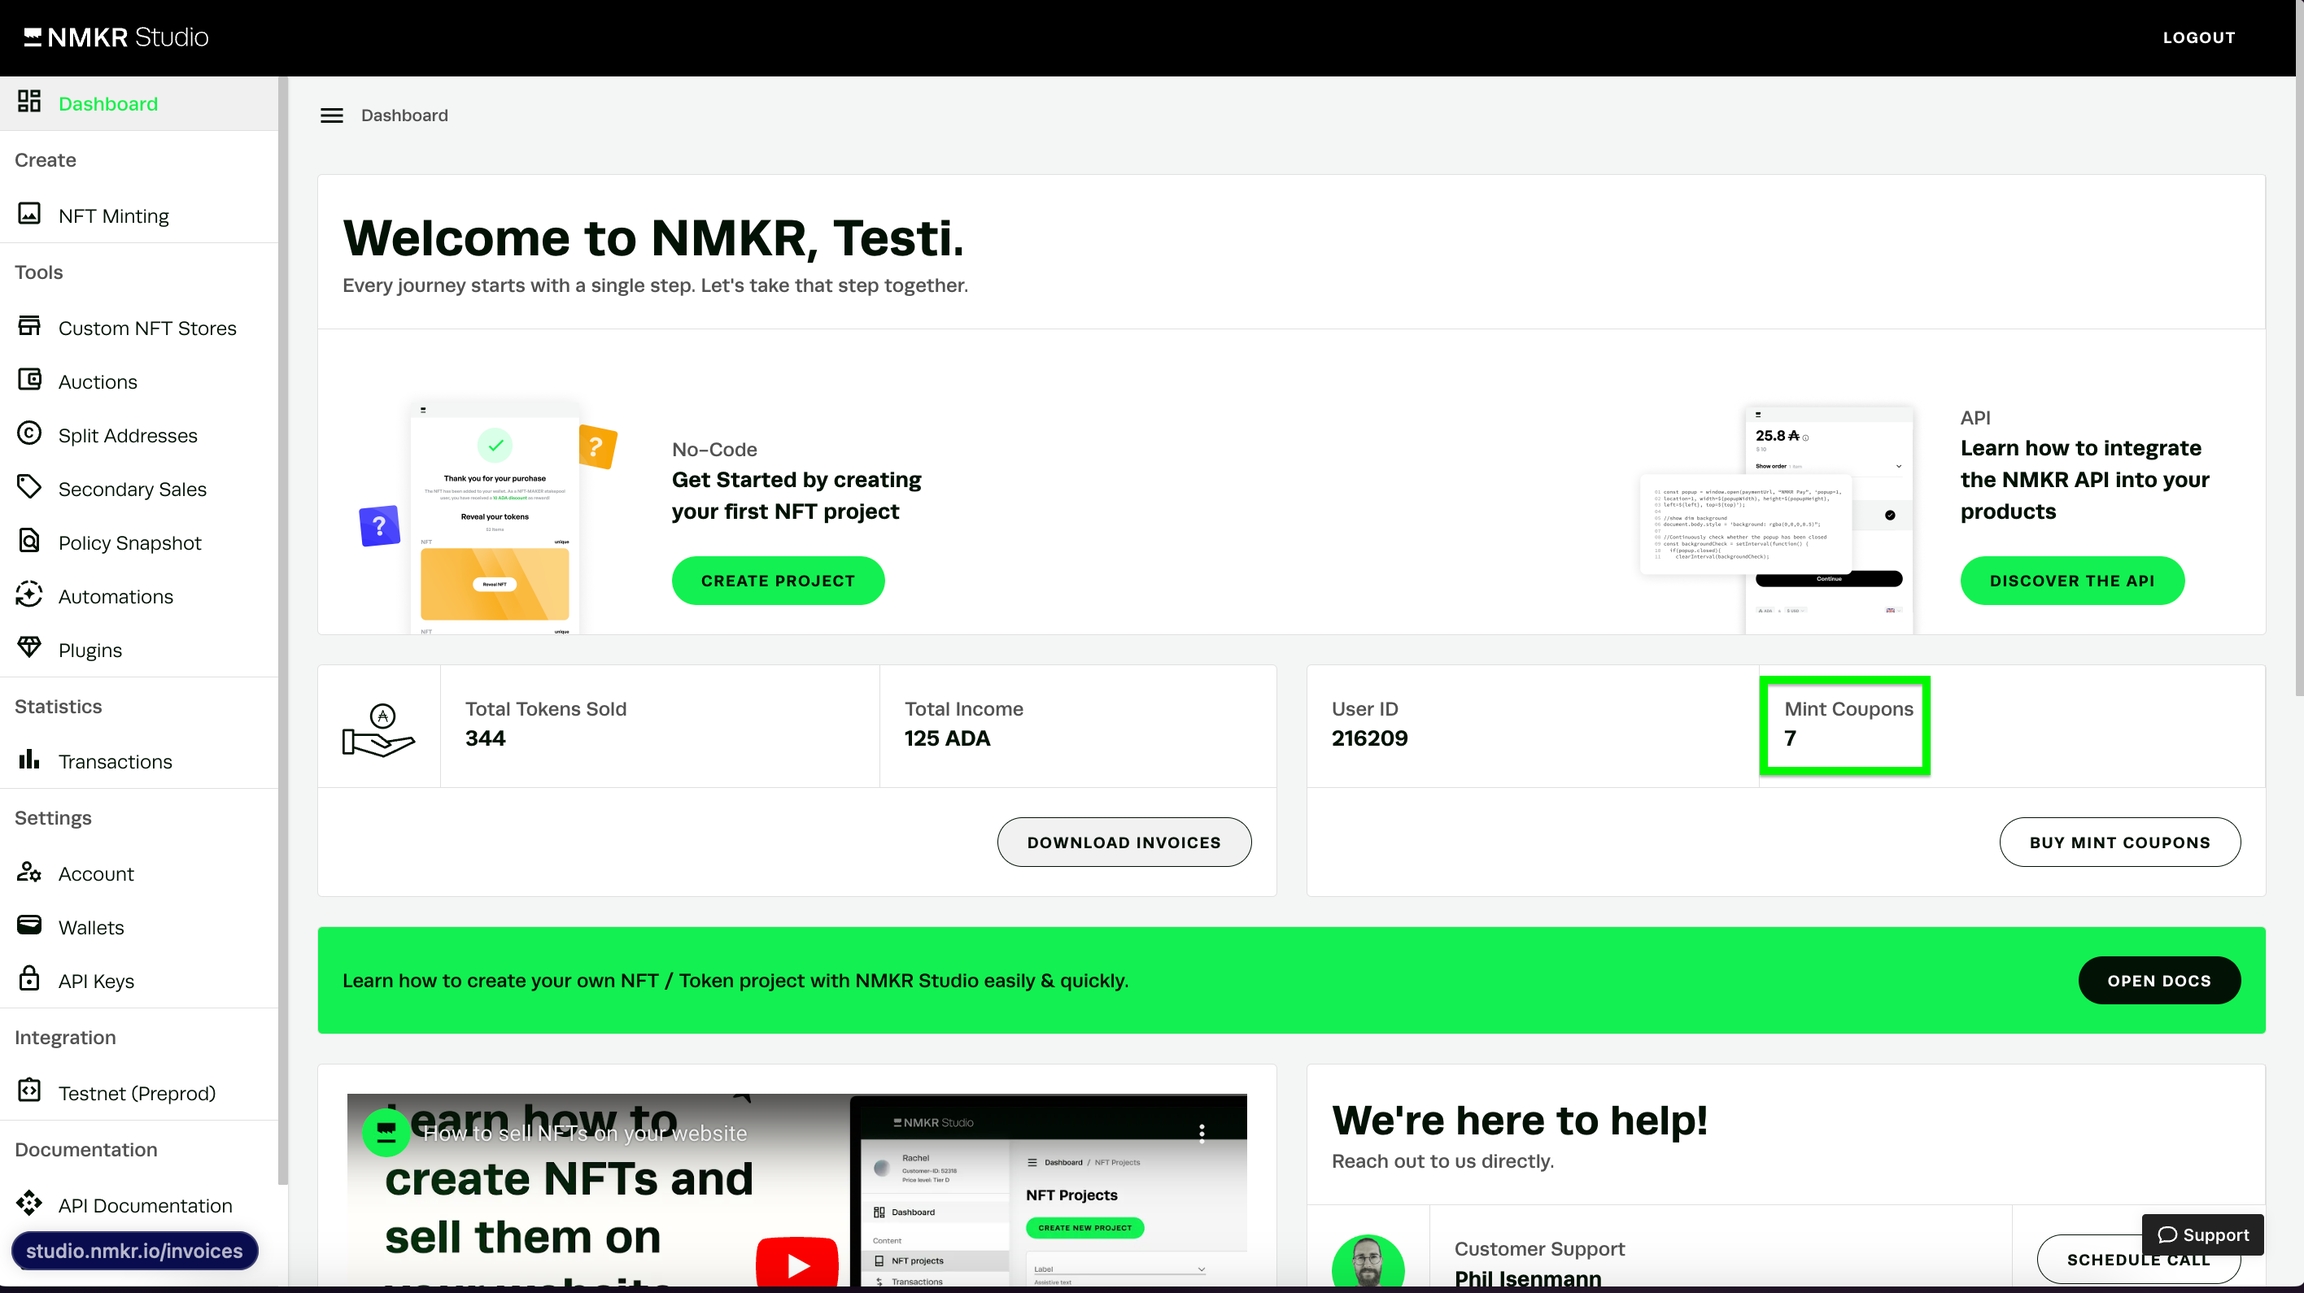The height and width of the screenshot is (1293, 2304).
Task: Select Testnet (Preprod) integration item
Action: pyautogui.click(x=137, y=1094)
